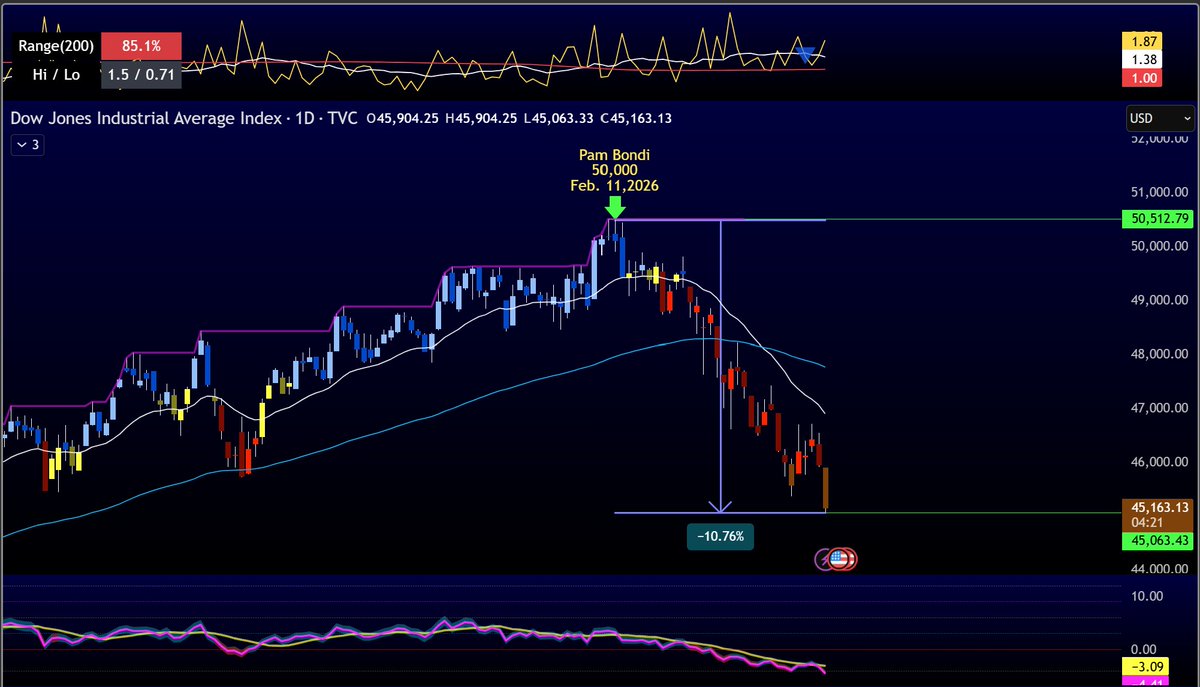Screen dimensions: 1200x687
Task: Click the 45,063.43 green price label
Action: pyautogui.click(x=1157, y=541)
